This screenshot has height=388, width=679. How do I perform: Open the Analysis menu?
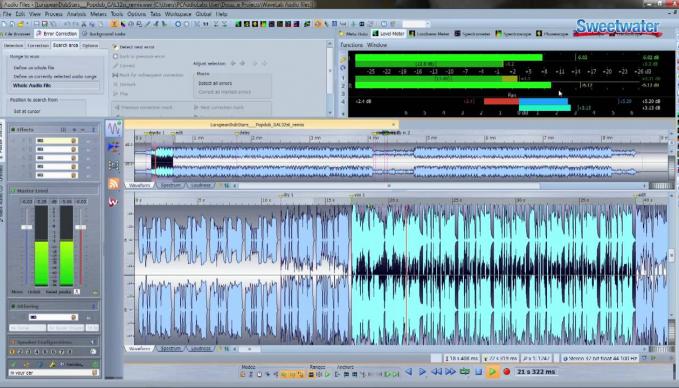pos(76,14)
